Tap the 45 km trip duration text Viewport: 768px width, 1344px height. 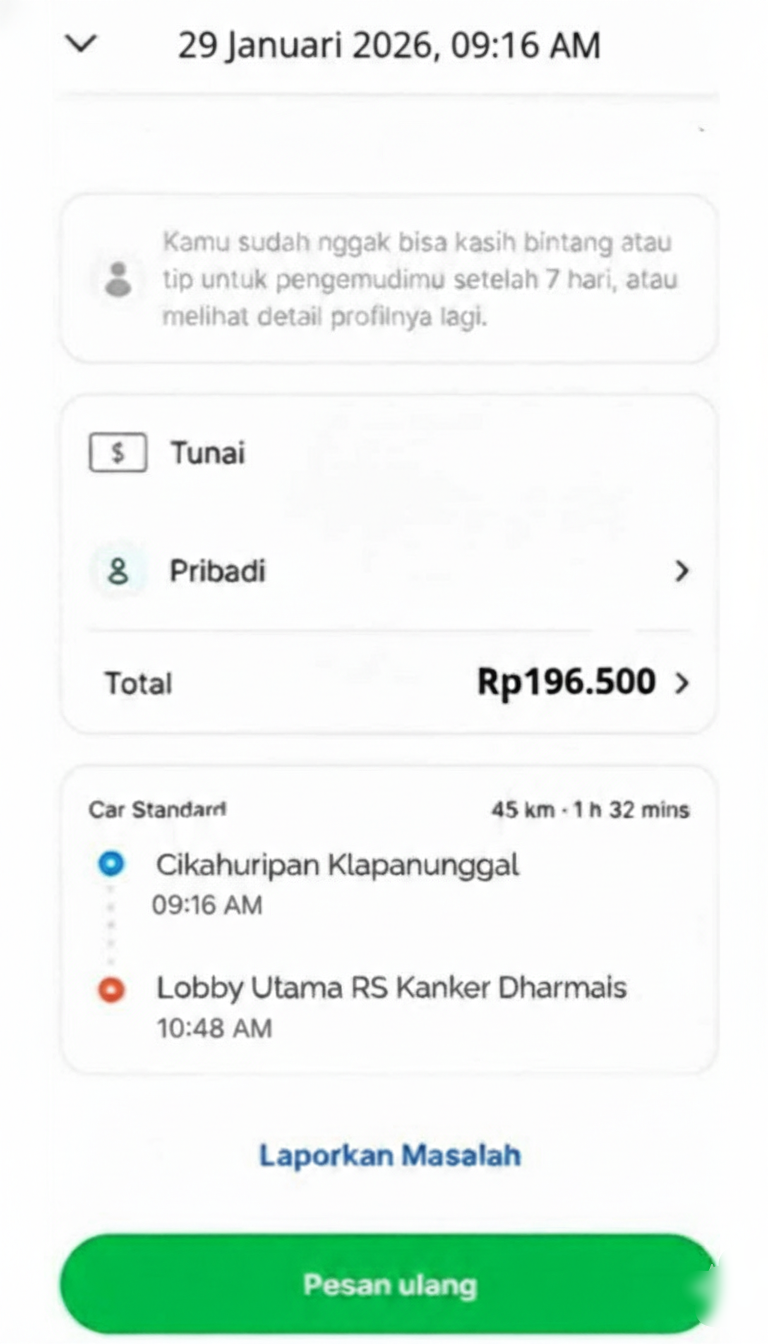tap(590, 810)
